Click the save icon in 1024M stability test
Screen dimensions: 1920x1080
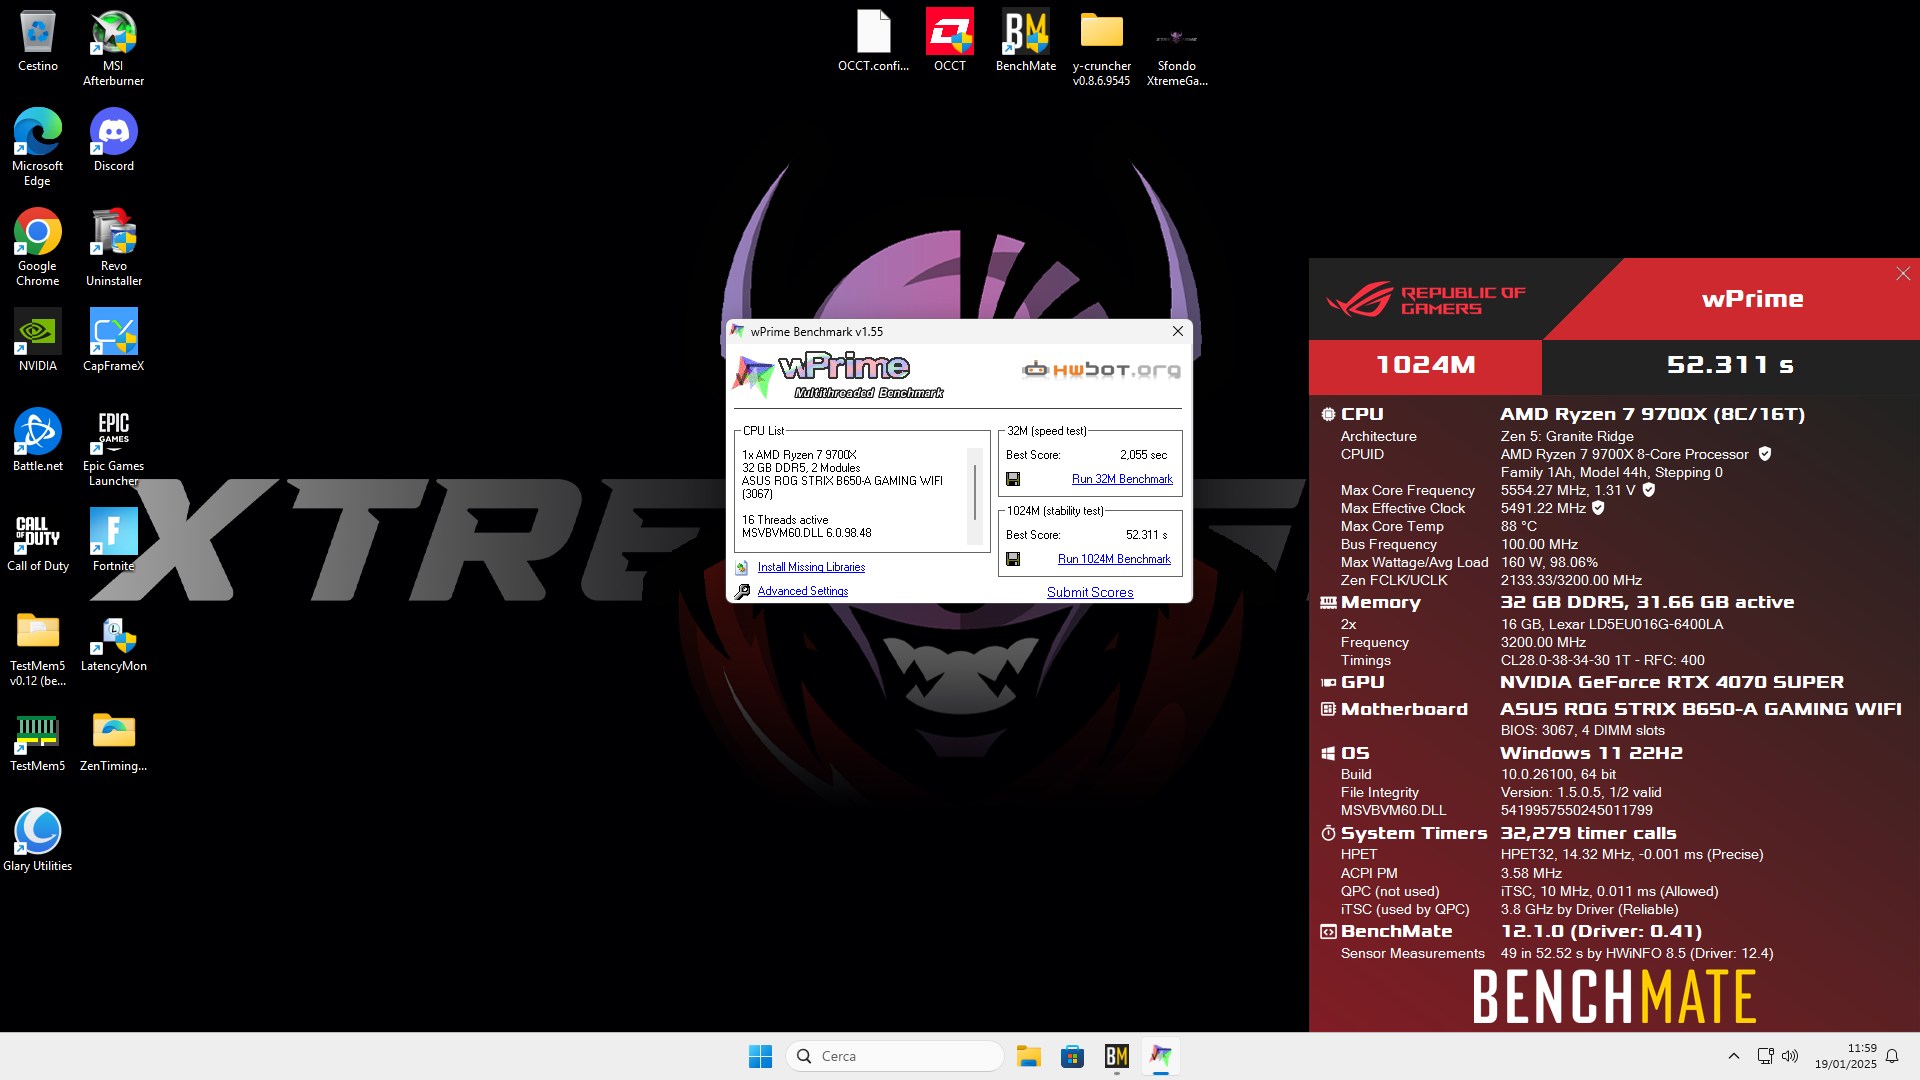(1013, 559)
